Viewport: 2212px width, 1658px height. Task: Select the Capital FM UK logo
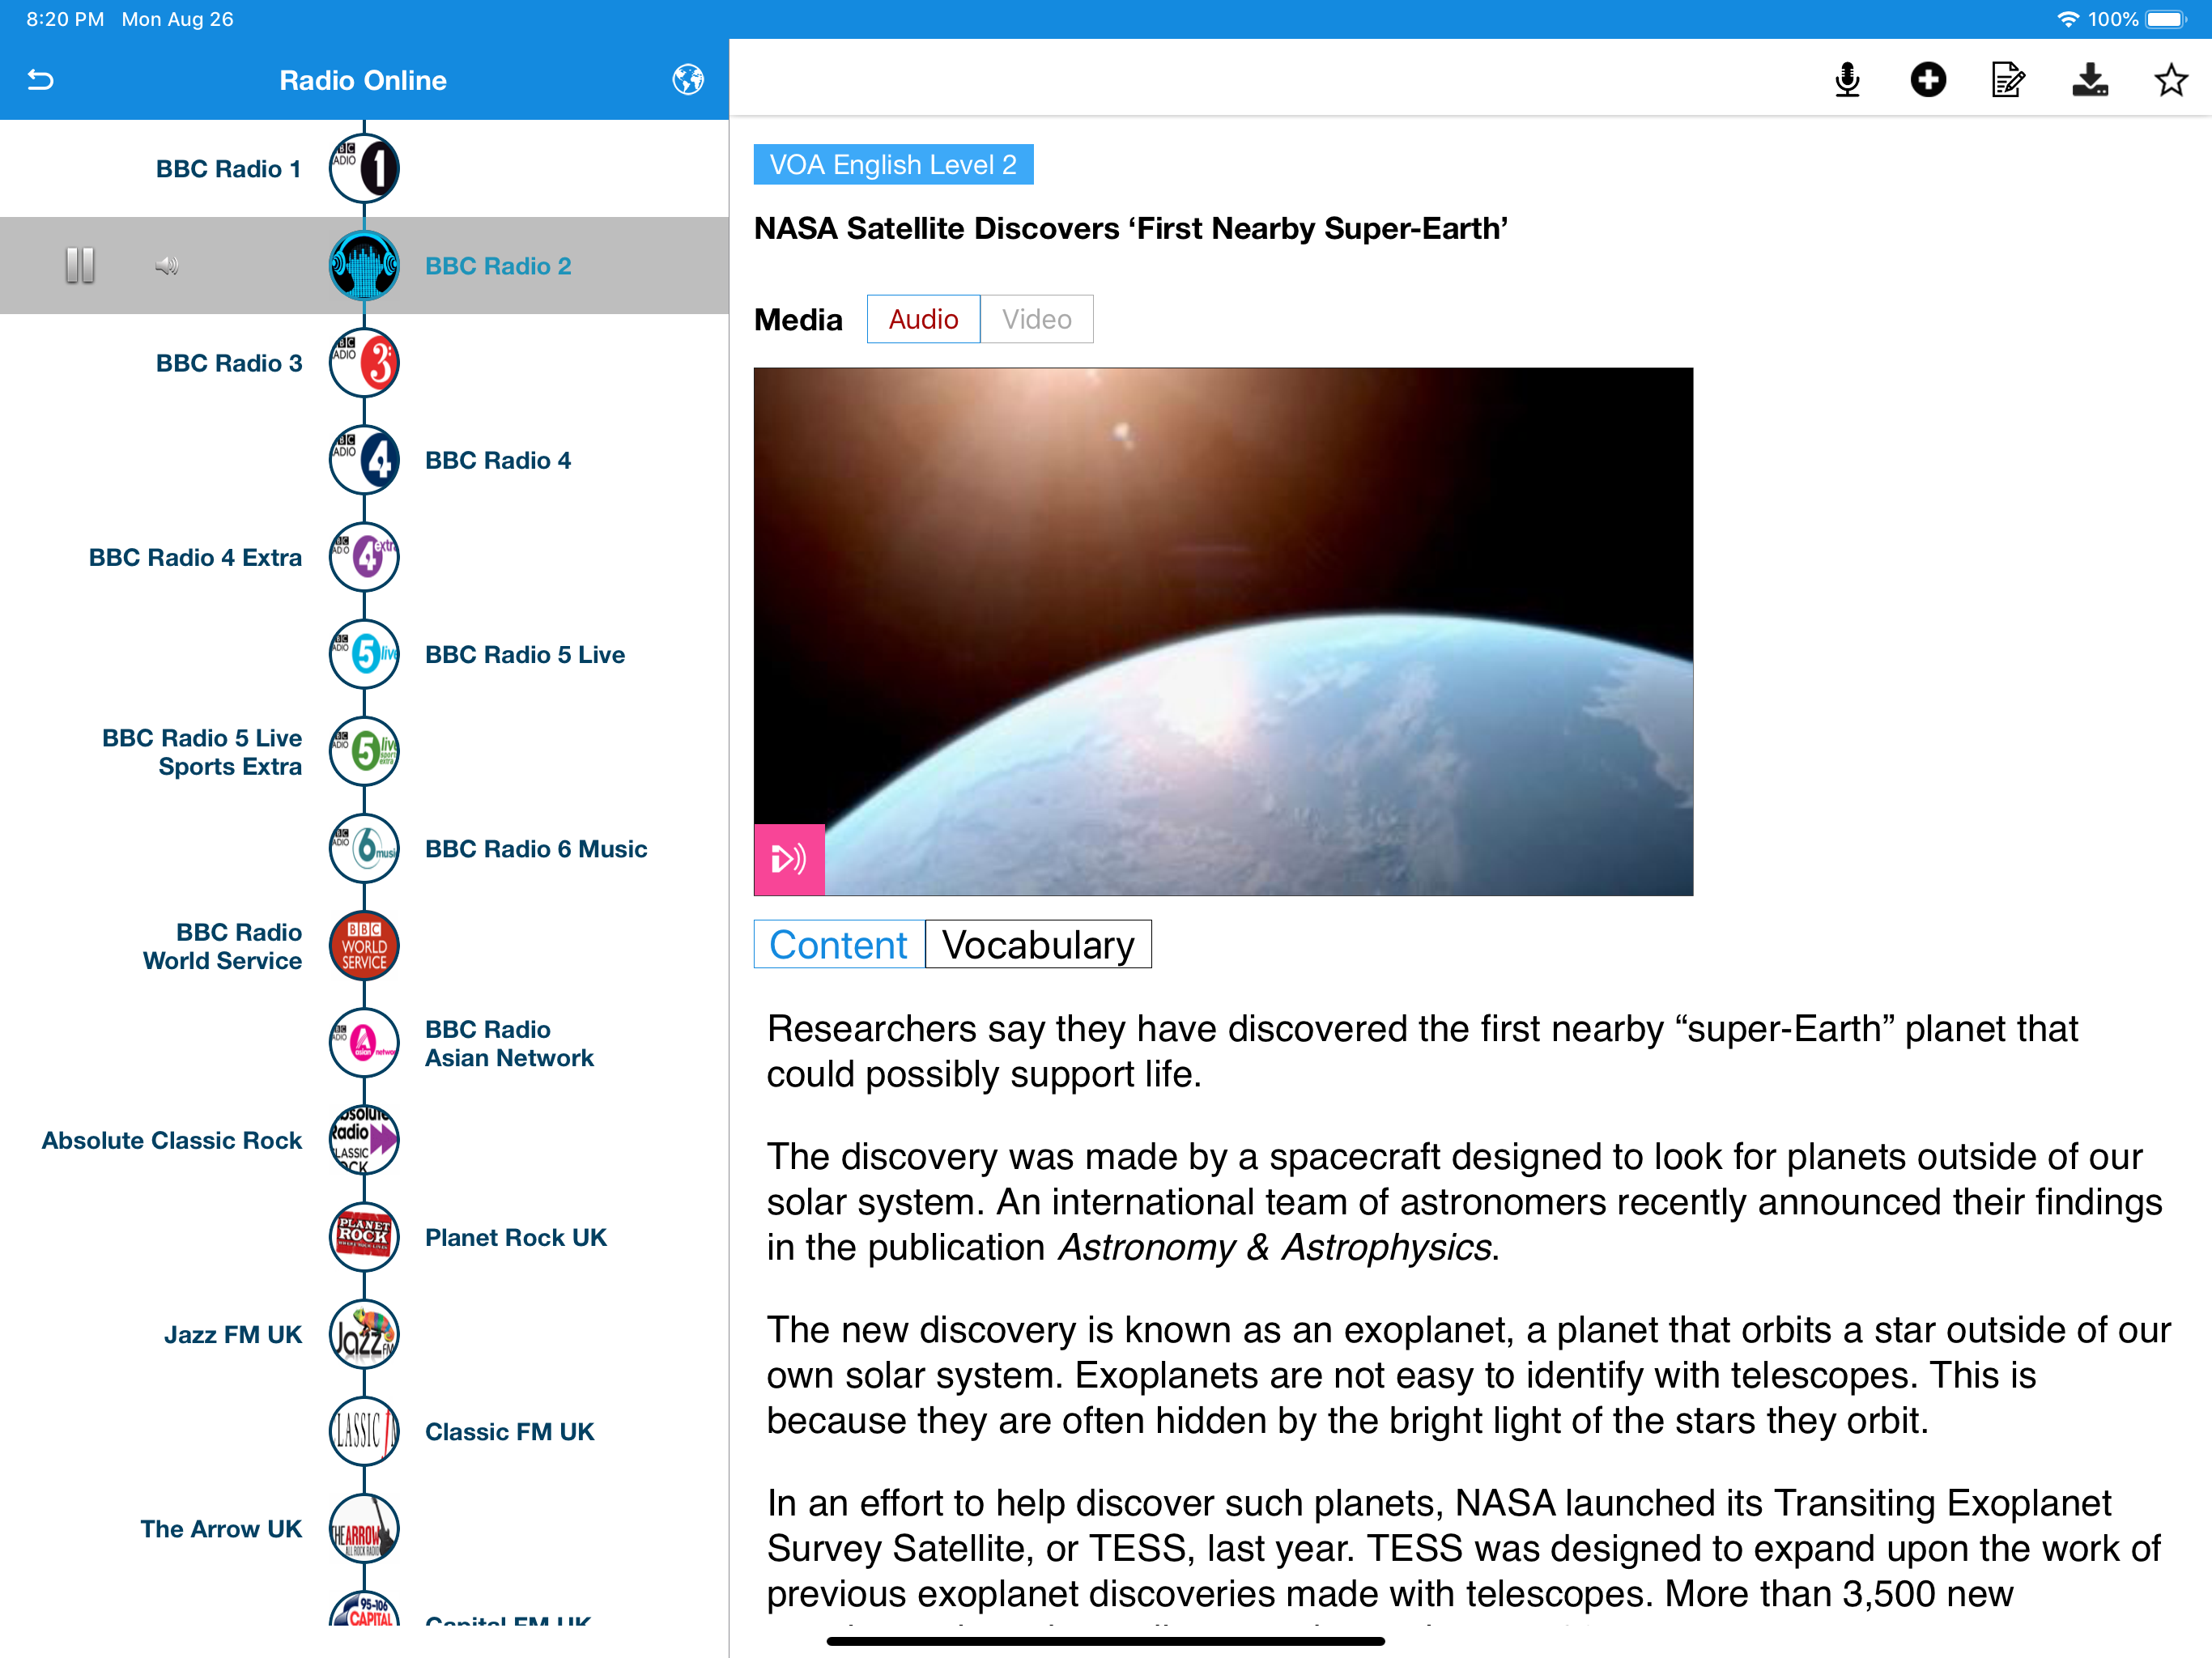click(x=364, y=1608)
